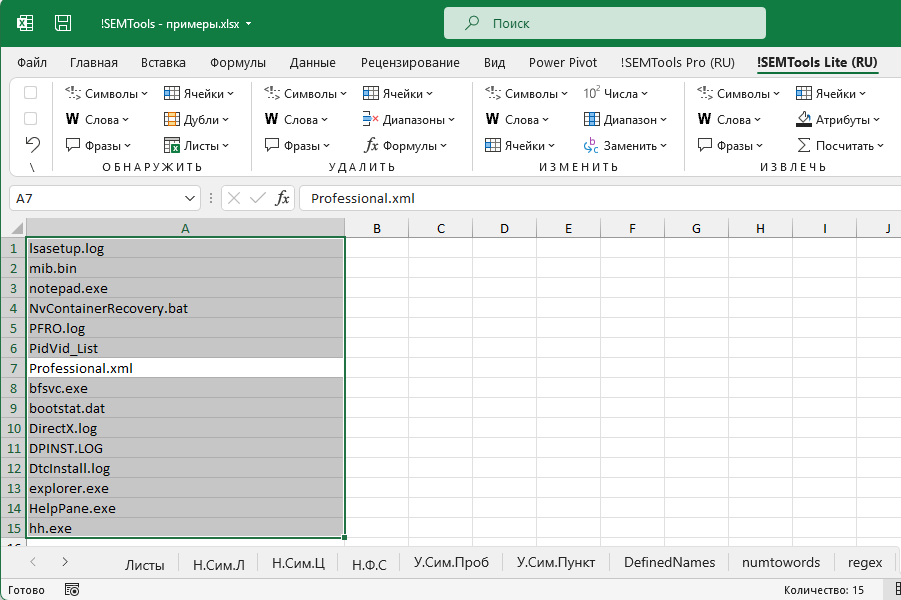This screenshot has width=901, height=600.
Task: Open the numtowords sheet tab
Action: 781,562
